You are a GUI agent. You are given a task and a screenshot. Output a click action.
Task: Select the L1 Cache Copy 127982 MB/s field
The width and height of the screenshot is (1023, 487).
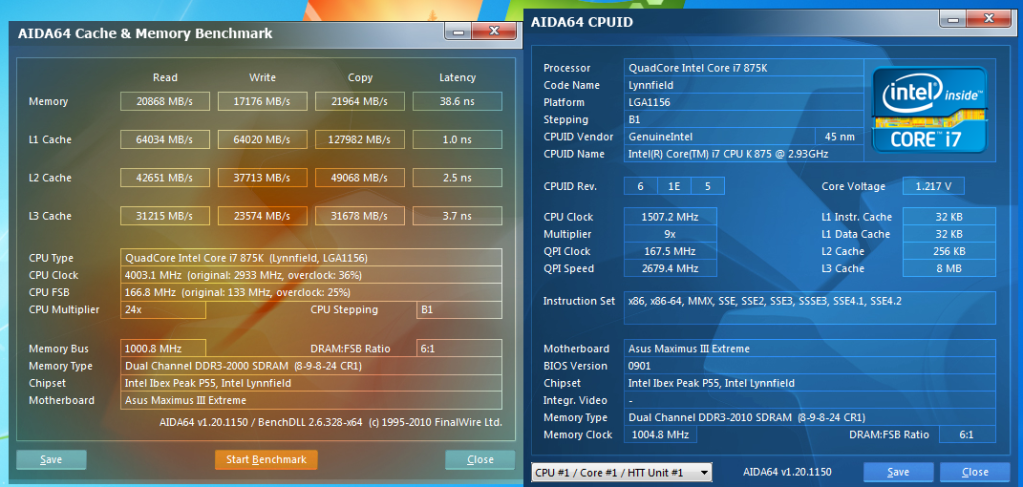click(x=359, y=140)
